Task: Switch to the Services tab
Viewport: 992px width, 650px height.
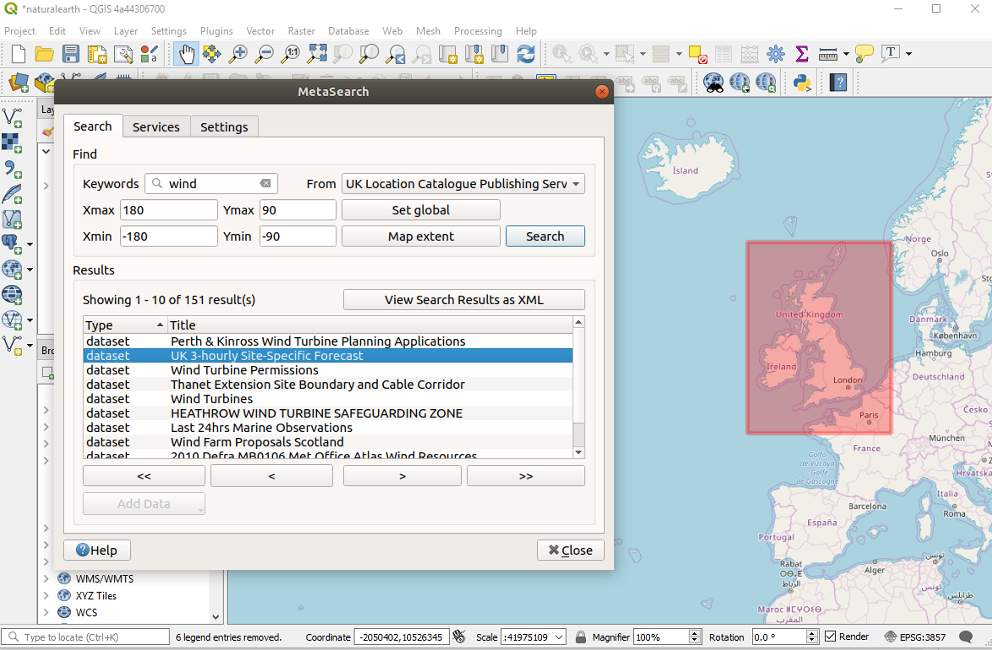Action: coord(156,126)
